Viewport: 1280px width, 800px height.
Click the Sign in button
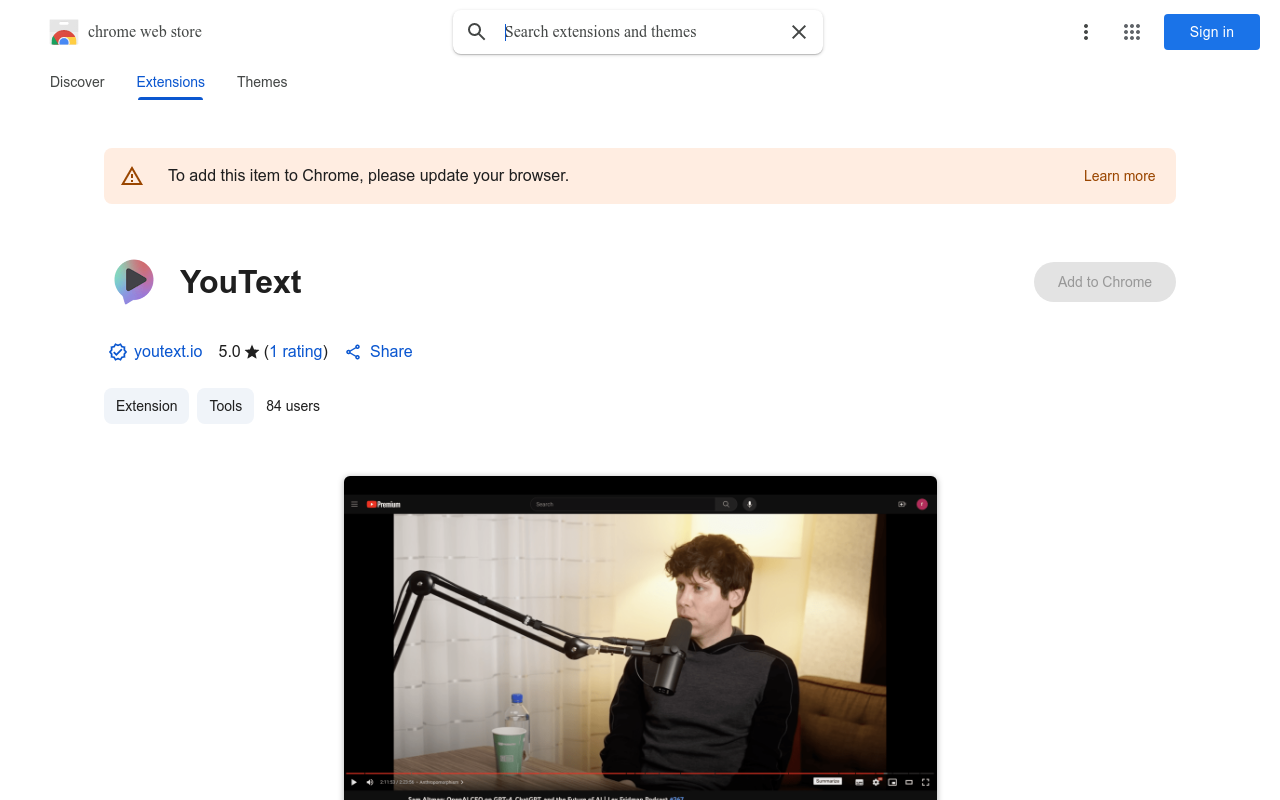(1212, 32)
